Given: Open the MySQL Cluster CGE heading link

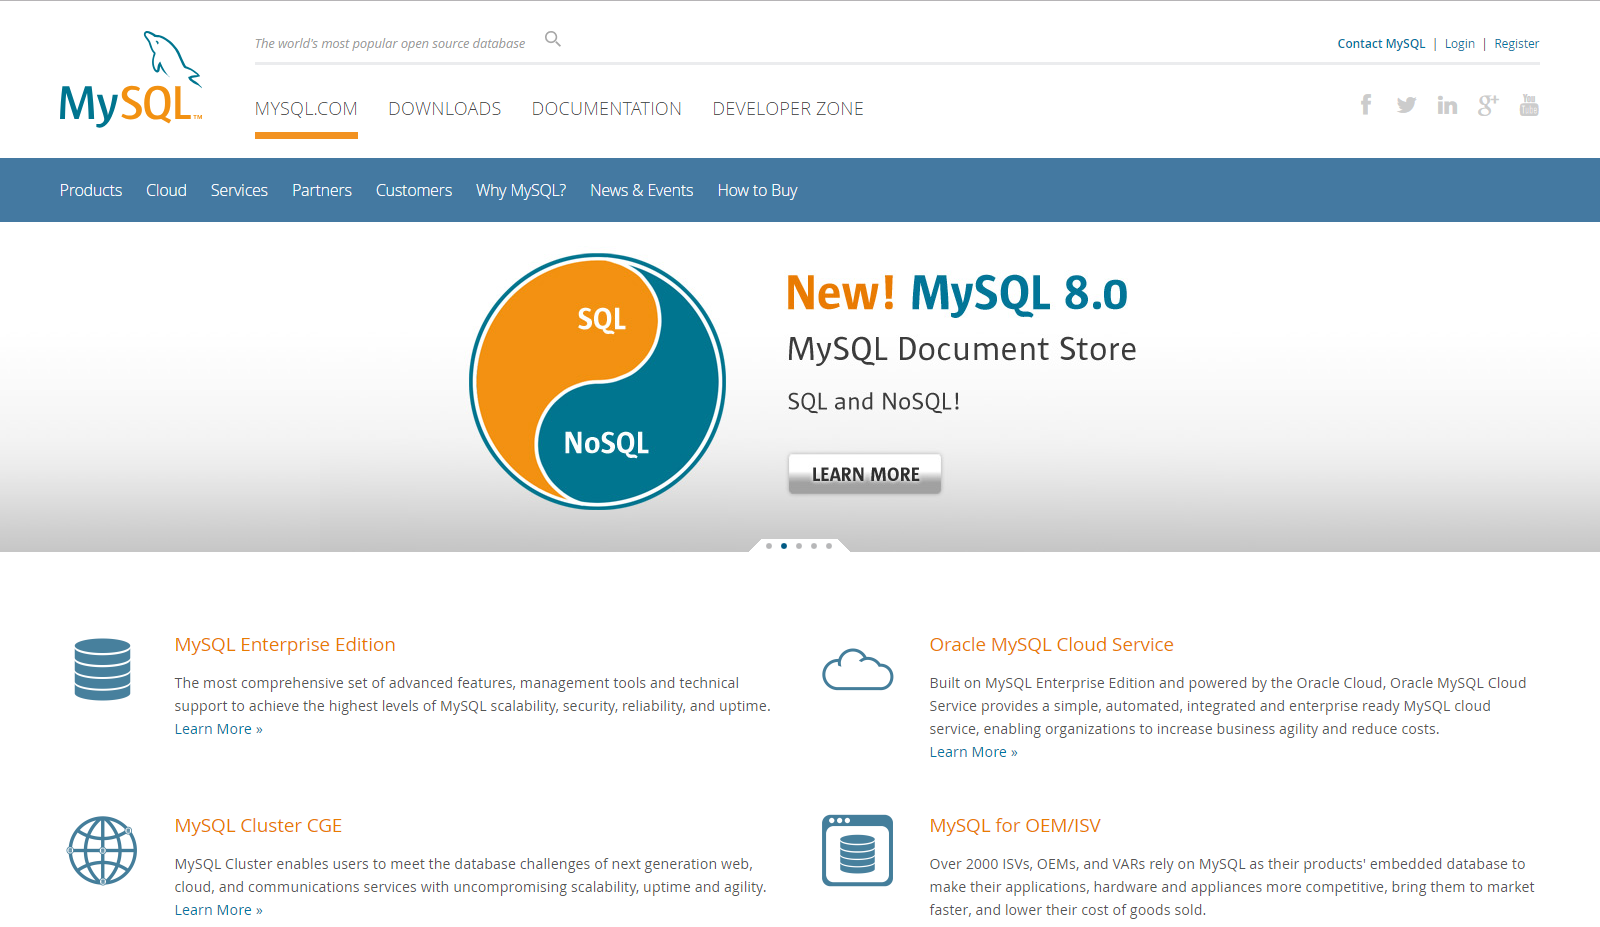Looking at the screenshot, I should pyautogui.click(x=258, y=826).
